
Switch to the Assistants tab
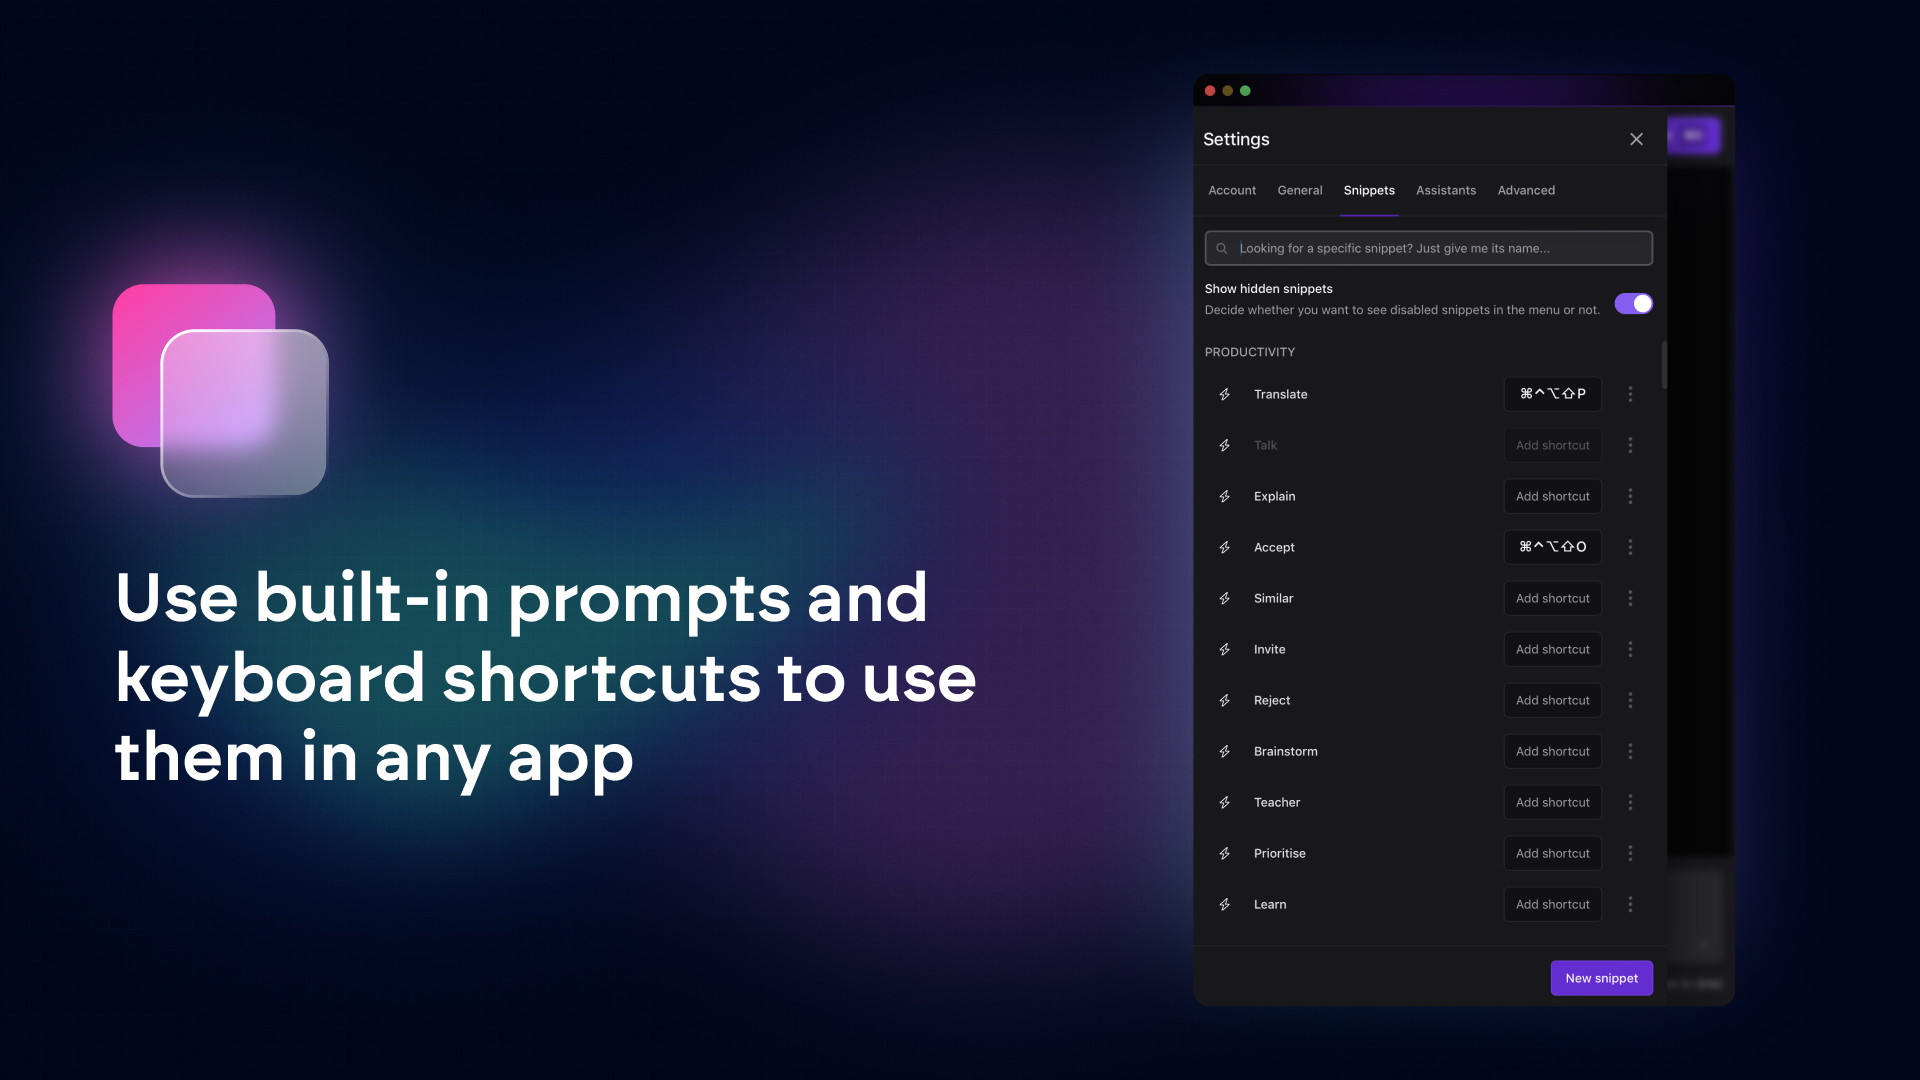[x=1447, y=190]
